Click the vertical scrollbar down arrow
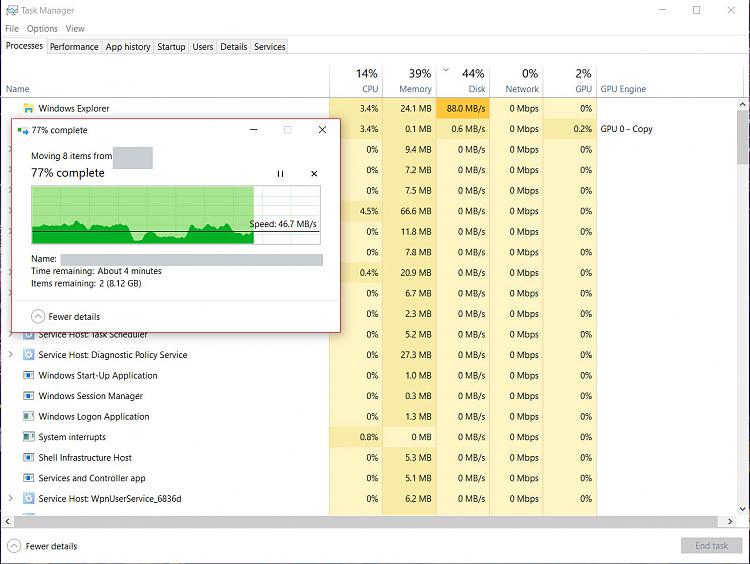The height and width of the screenshot is (564, 750). (x=742, y=509)
